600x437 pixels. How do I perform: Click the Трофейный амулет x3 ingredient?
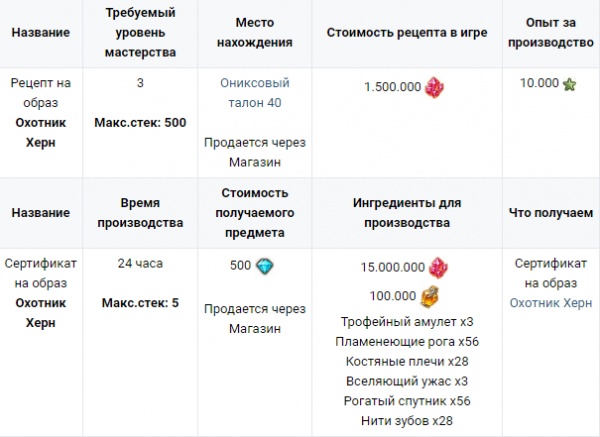tap(407, 321)
